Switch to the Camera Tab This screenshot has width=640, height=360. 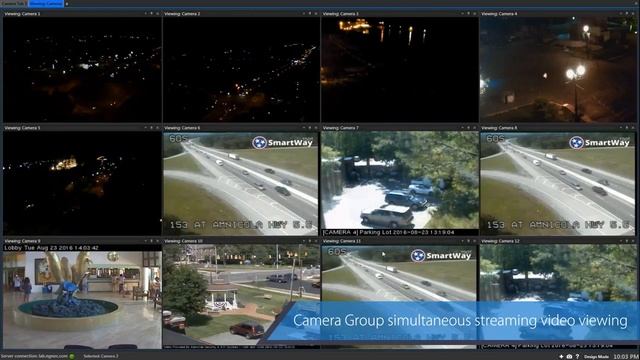[13, 3]
